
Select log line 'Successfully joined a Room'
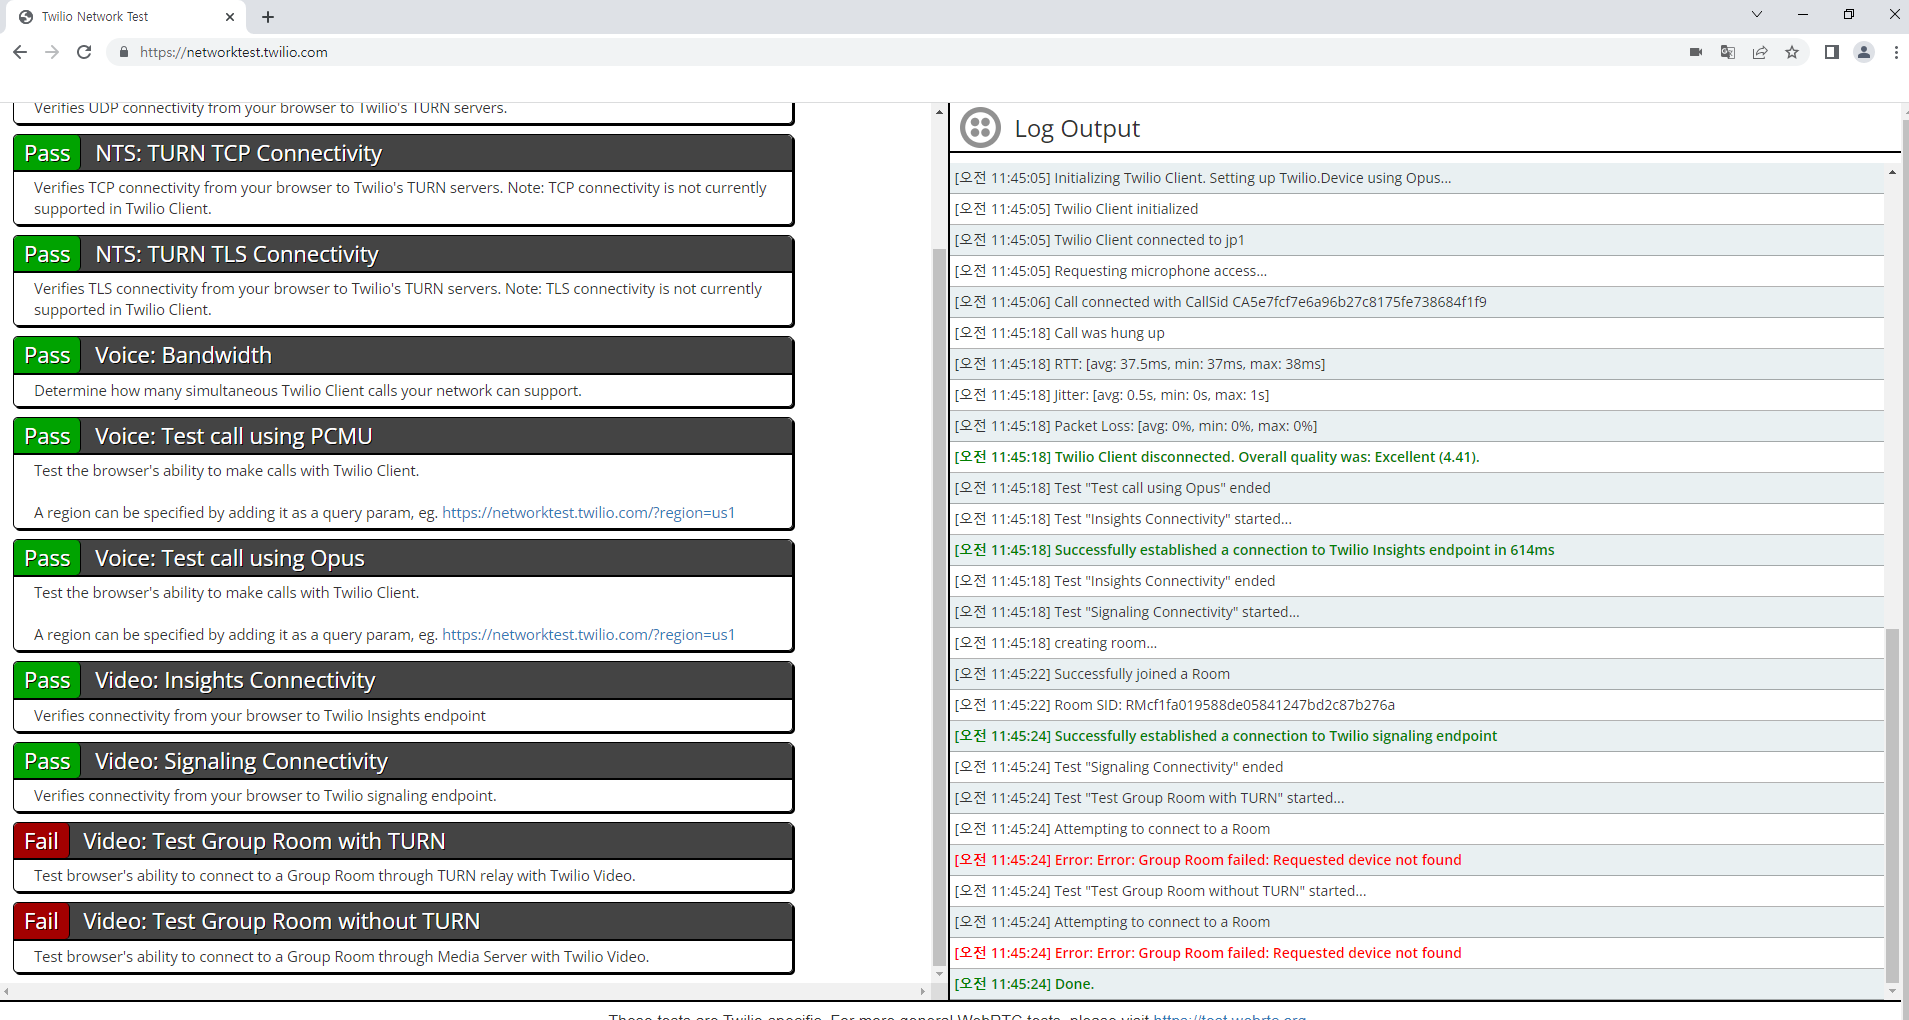(1418, 674)
